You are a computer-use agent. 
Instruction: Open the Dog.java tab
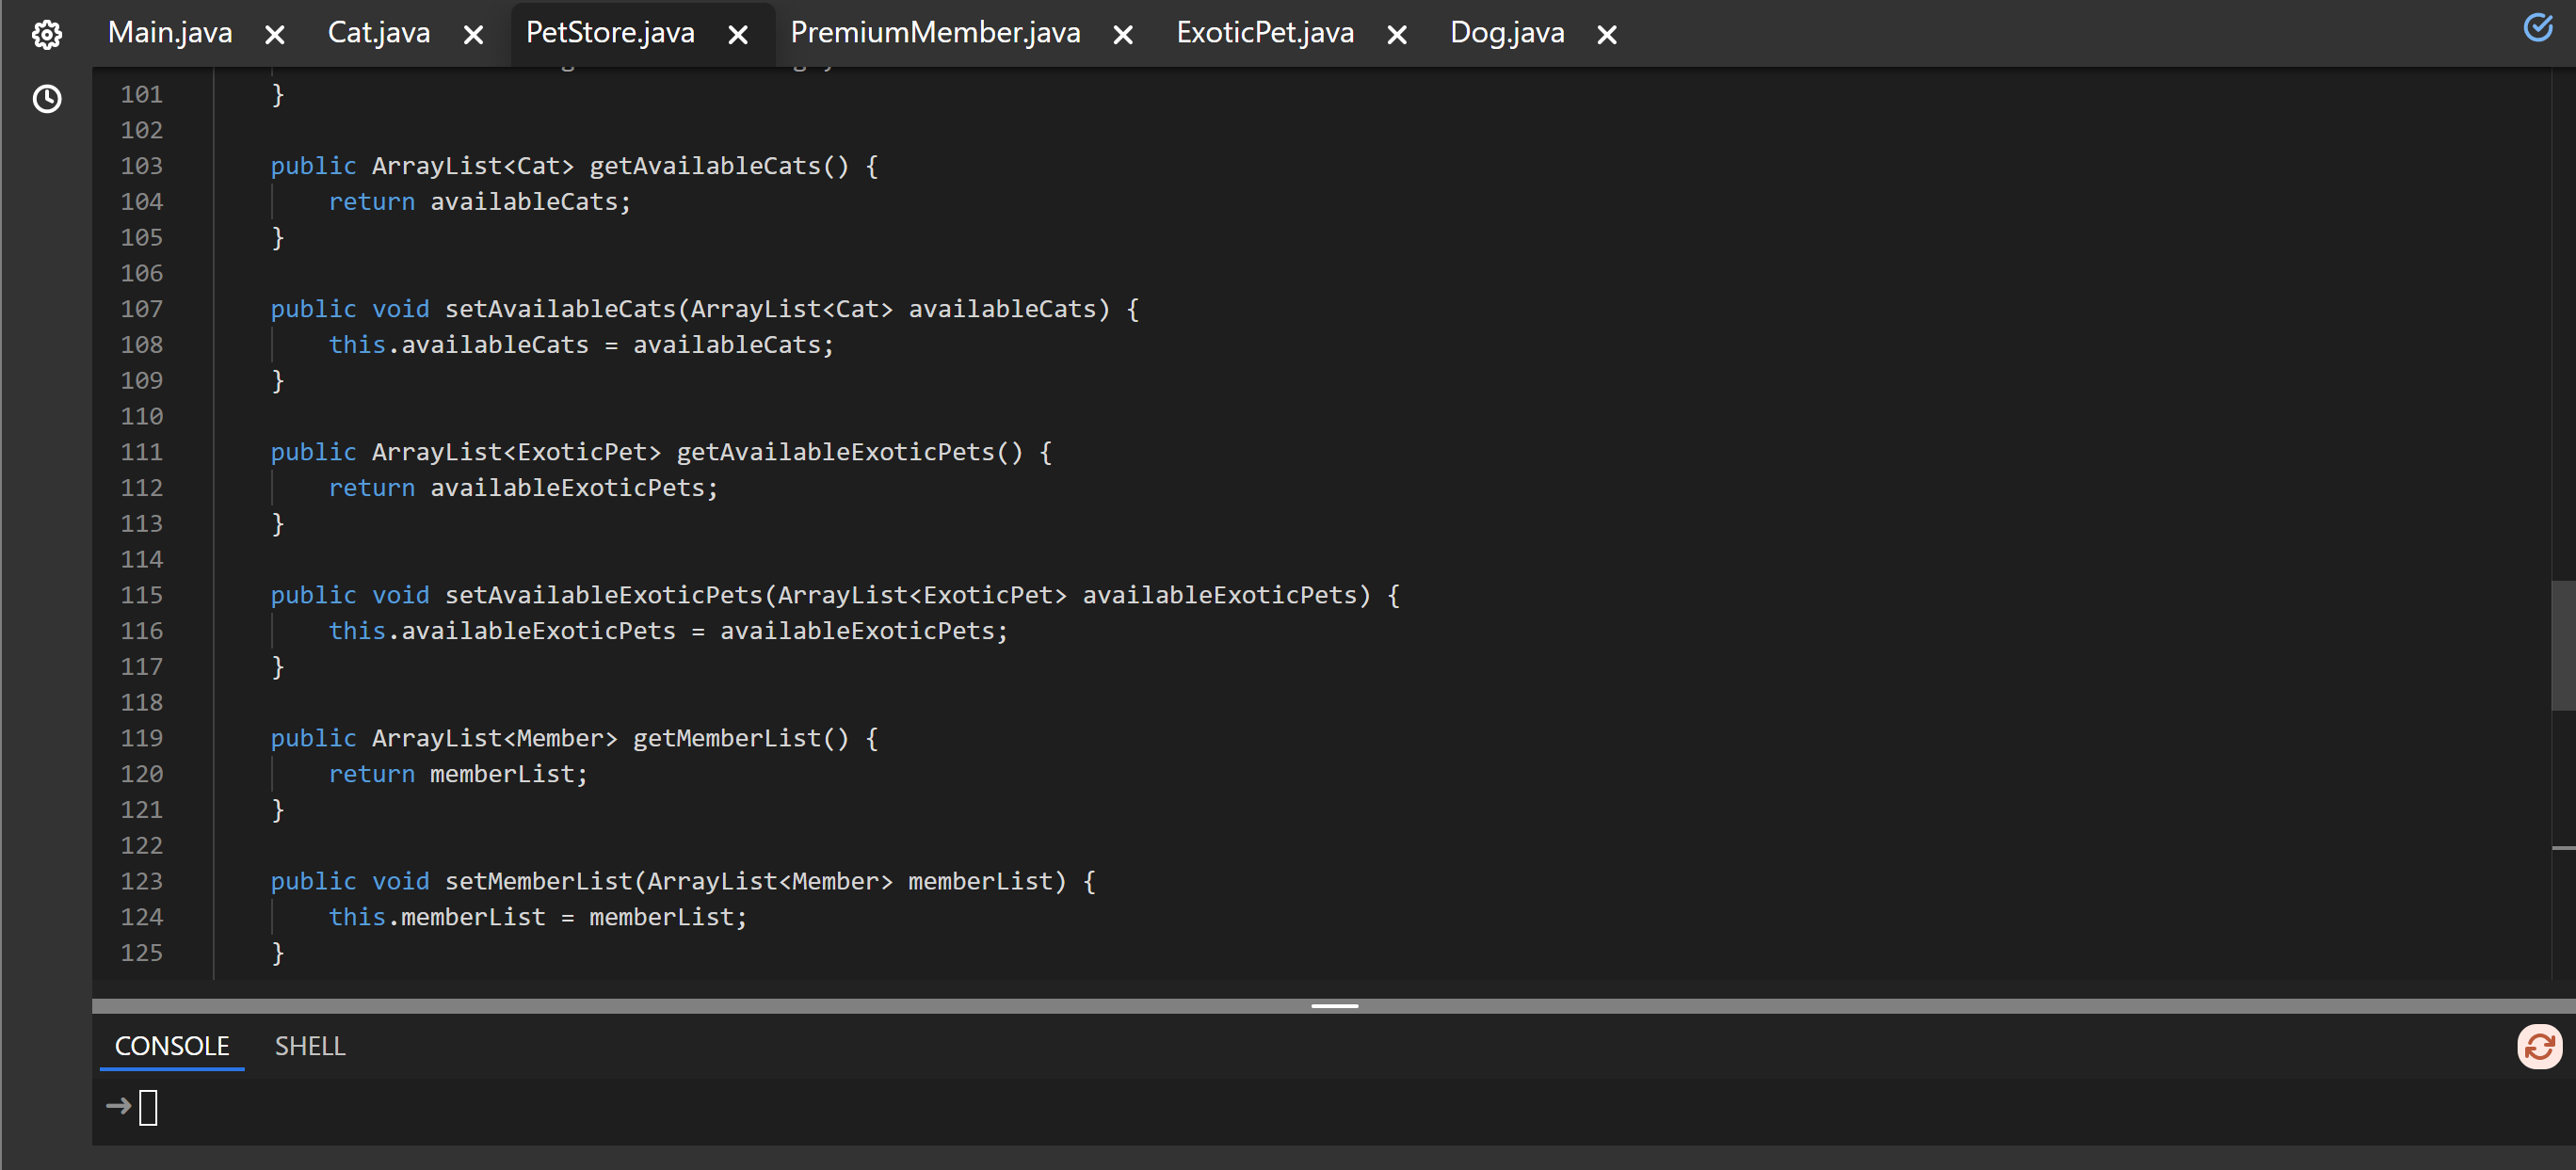pos(1507,32)
